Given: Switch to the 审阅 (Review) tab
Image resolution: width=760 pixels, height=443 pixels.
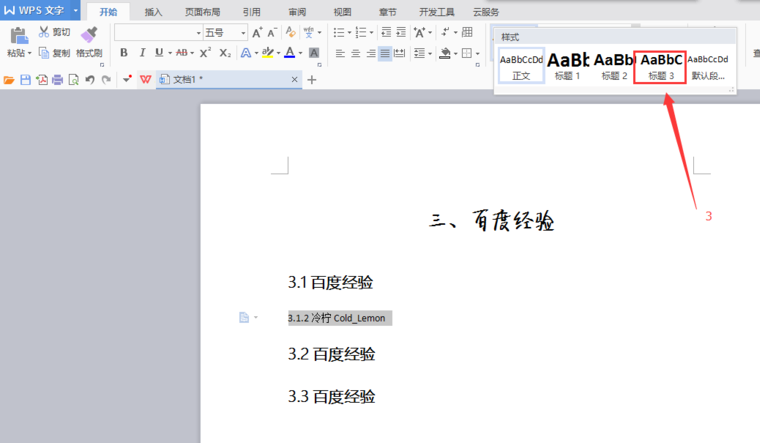Looking at the screenshot, I should point(297,12).
